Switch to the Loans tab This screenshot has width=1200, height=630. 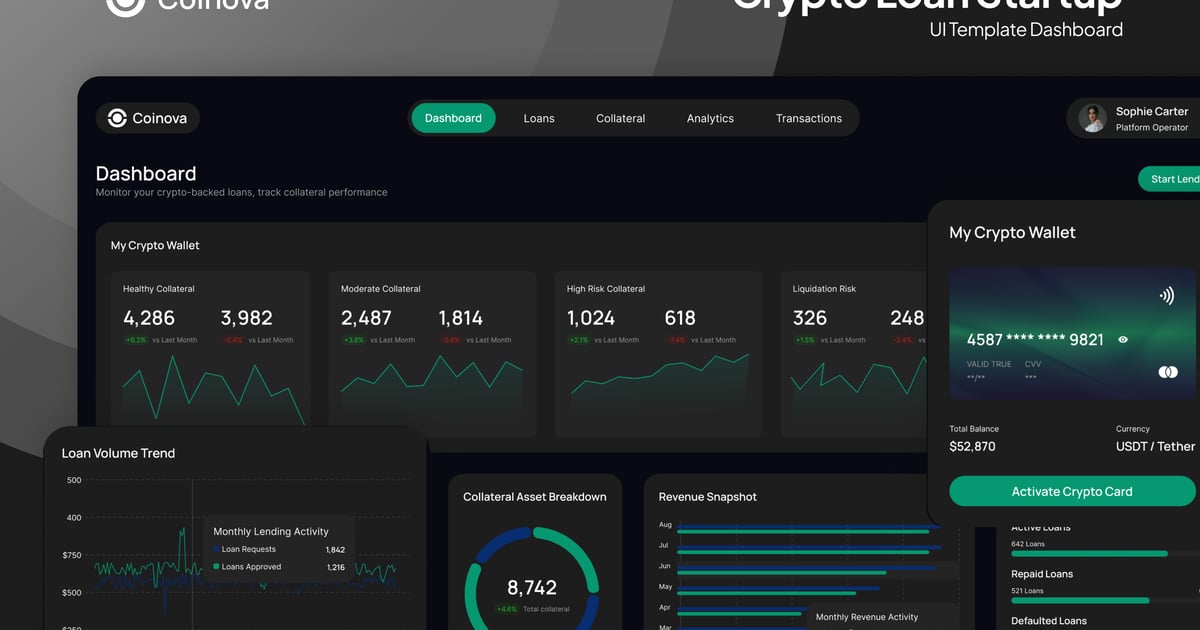click(x=539, y=118)
